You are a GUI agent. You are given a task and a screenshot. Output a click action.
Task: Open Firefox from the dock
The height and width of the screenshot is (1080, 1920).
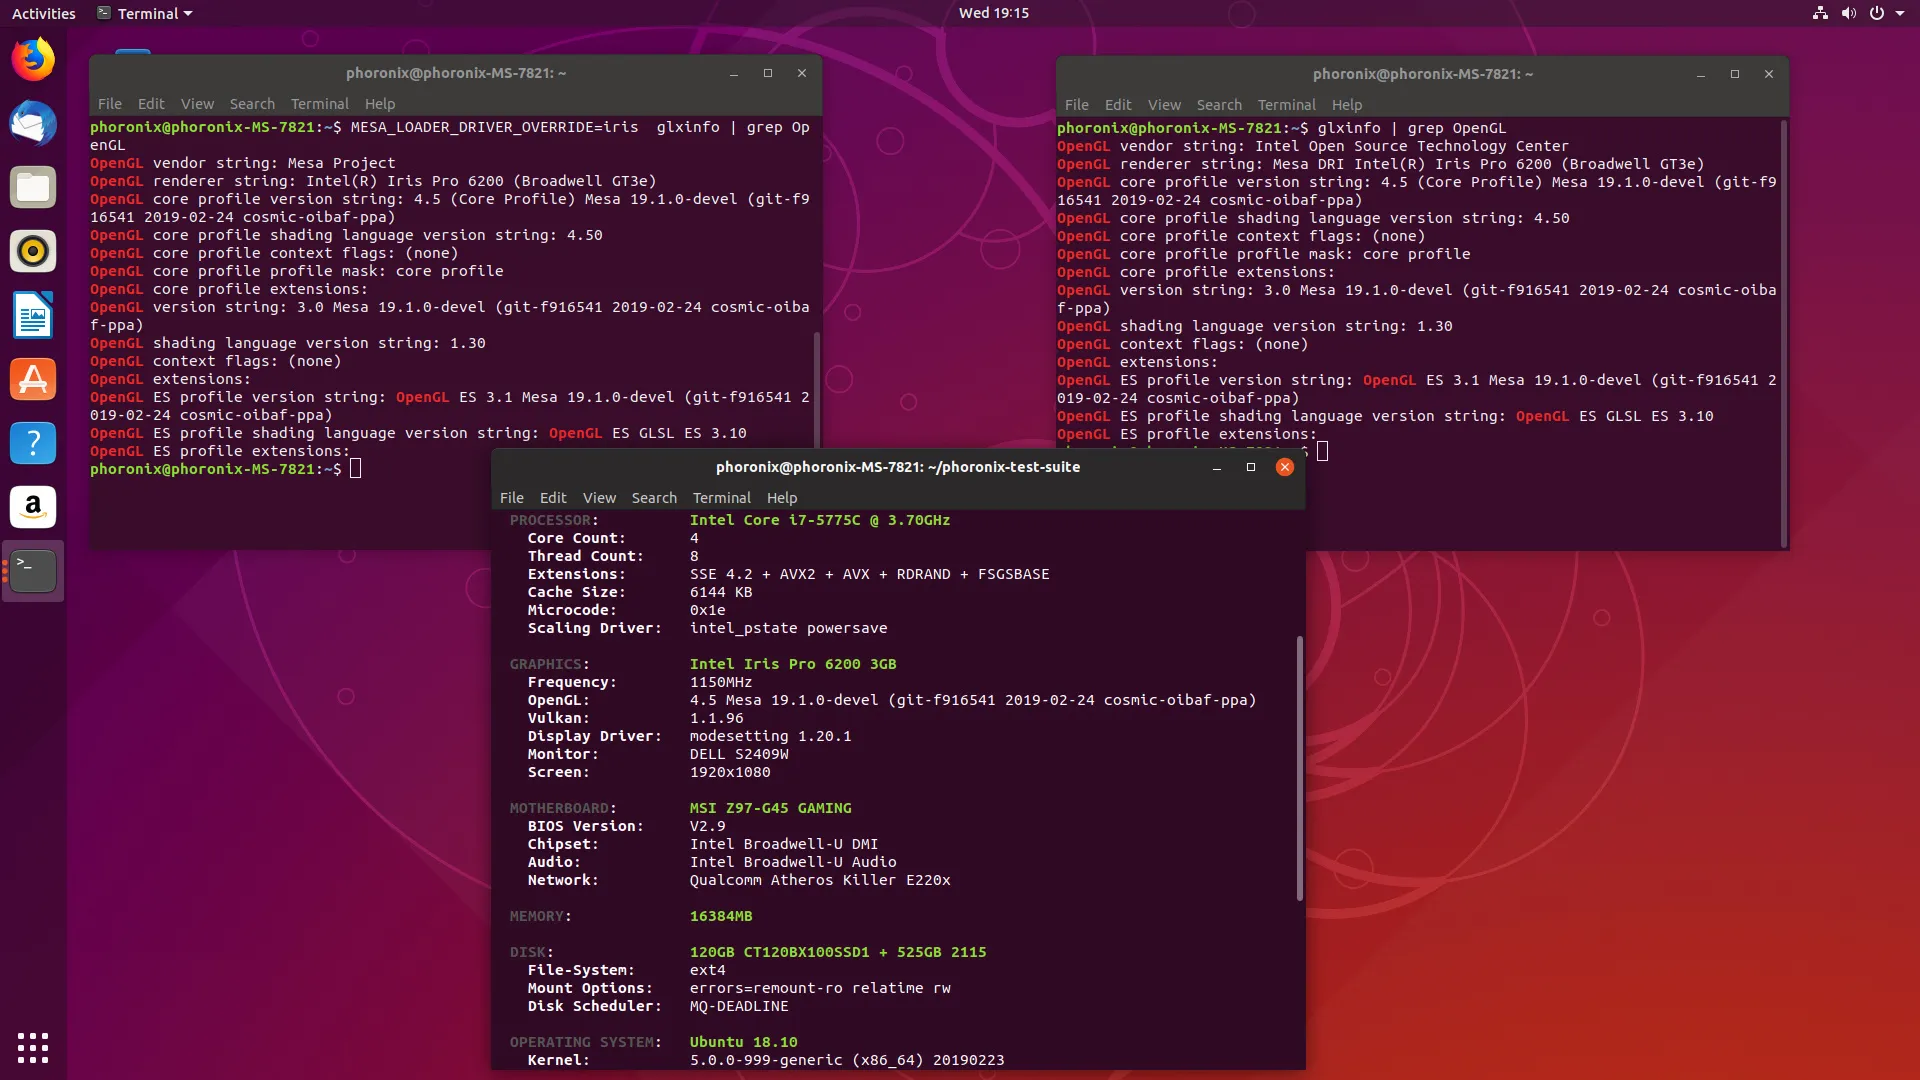pos(33,59)
